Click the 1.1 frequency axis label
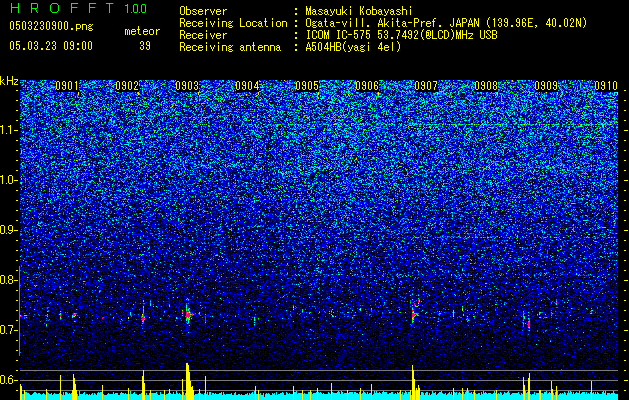The width and height of the screenshot is (629, 400). point(9,130)
